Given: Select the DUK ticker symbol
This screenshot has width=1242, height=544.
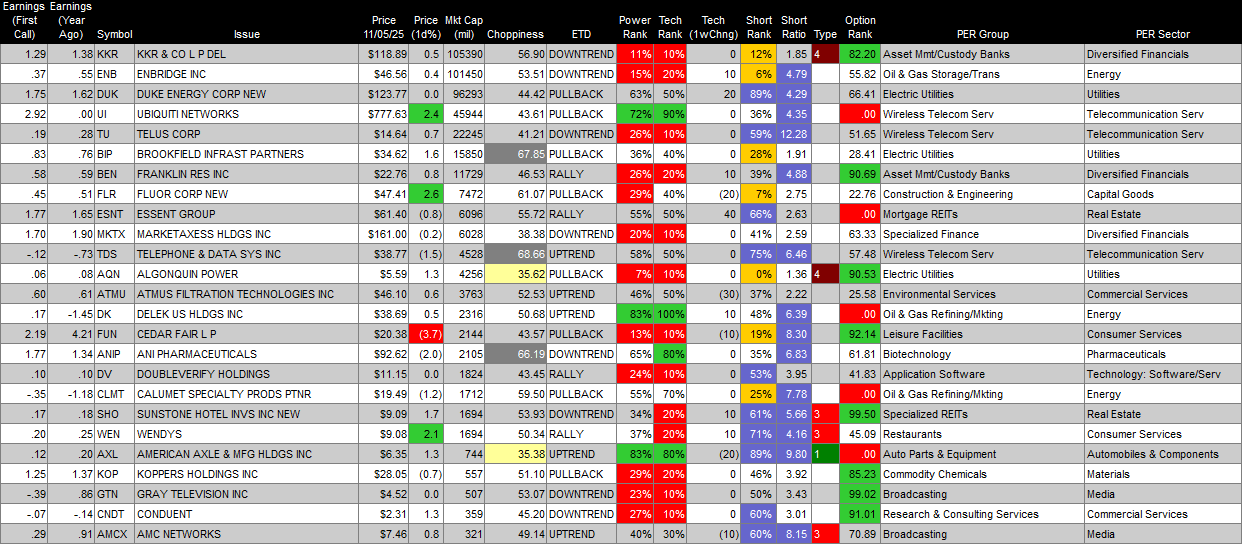Looking at the screenshot, I should (108, 94).
